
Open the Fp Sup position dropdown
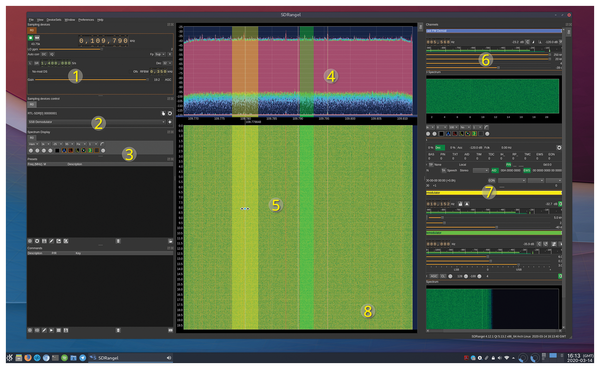tap(160, 54)
